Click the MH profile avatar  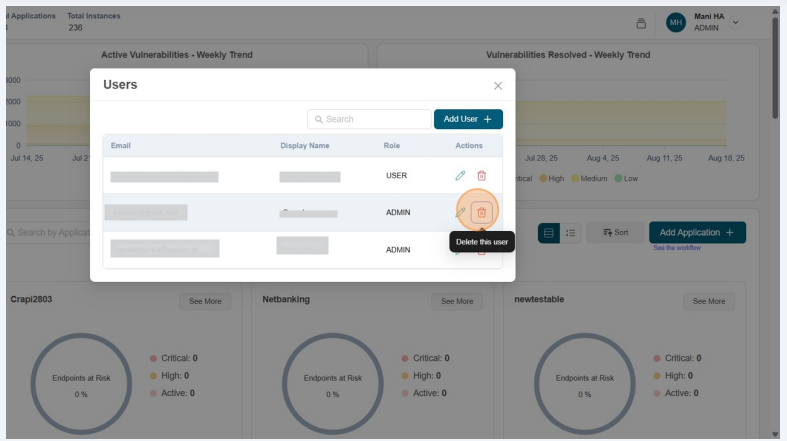coord(676,22)
